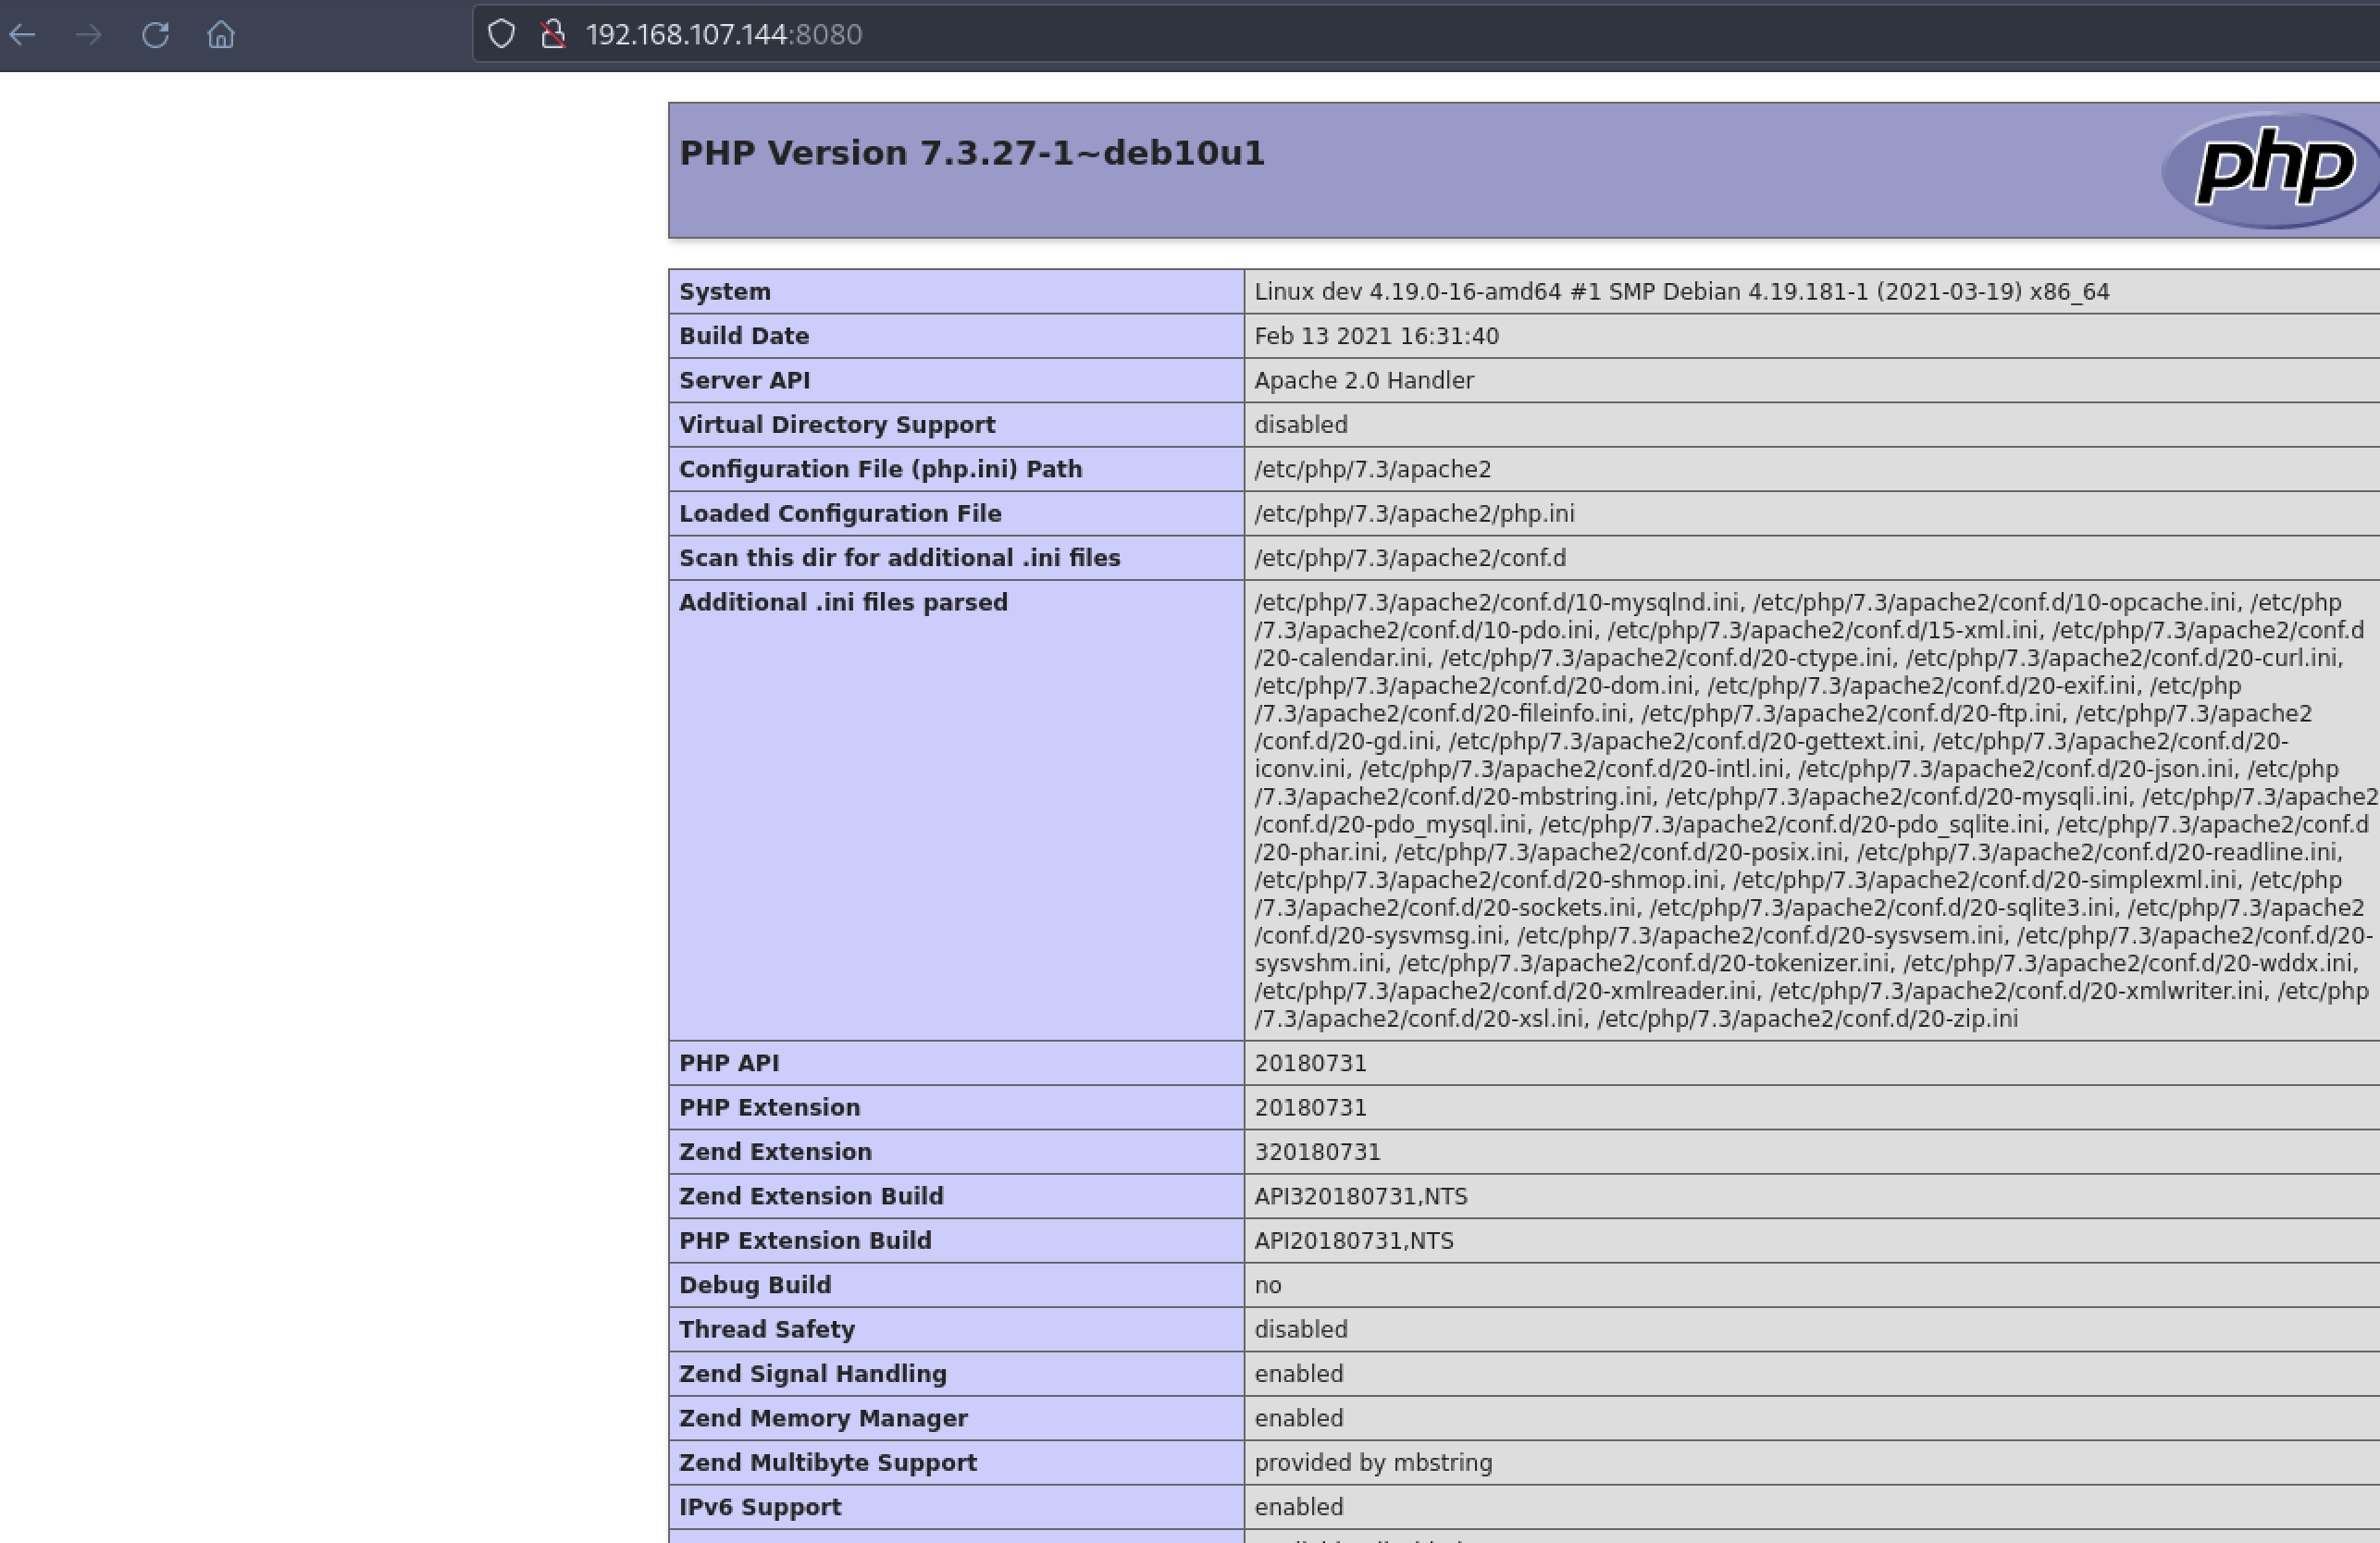Select the PHP Version 7.3.27-1~deb10u1 heading
This screenshot has height=1543, width=2380.
click(972, 153)
